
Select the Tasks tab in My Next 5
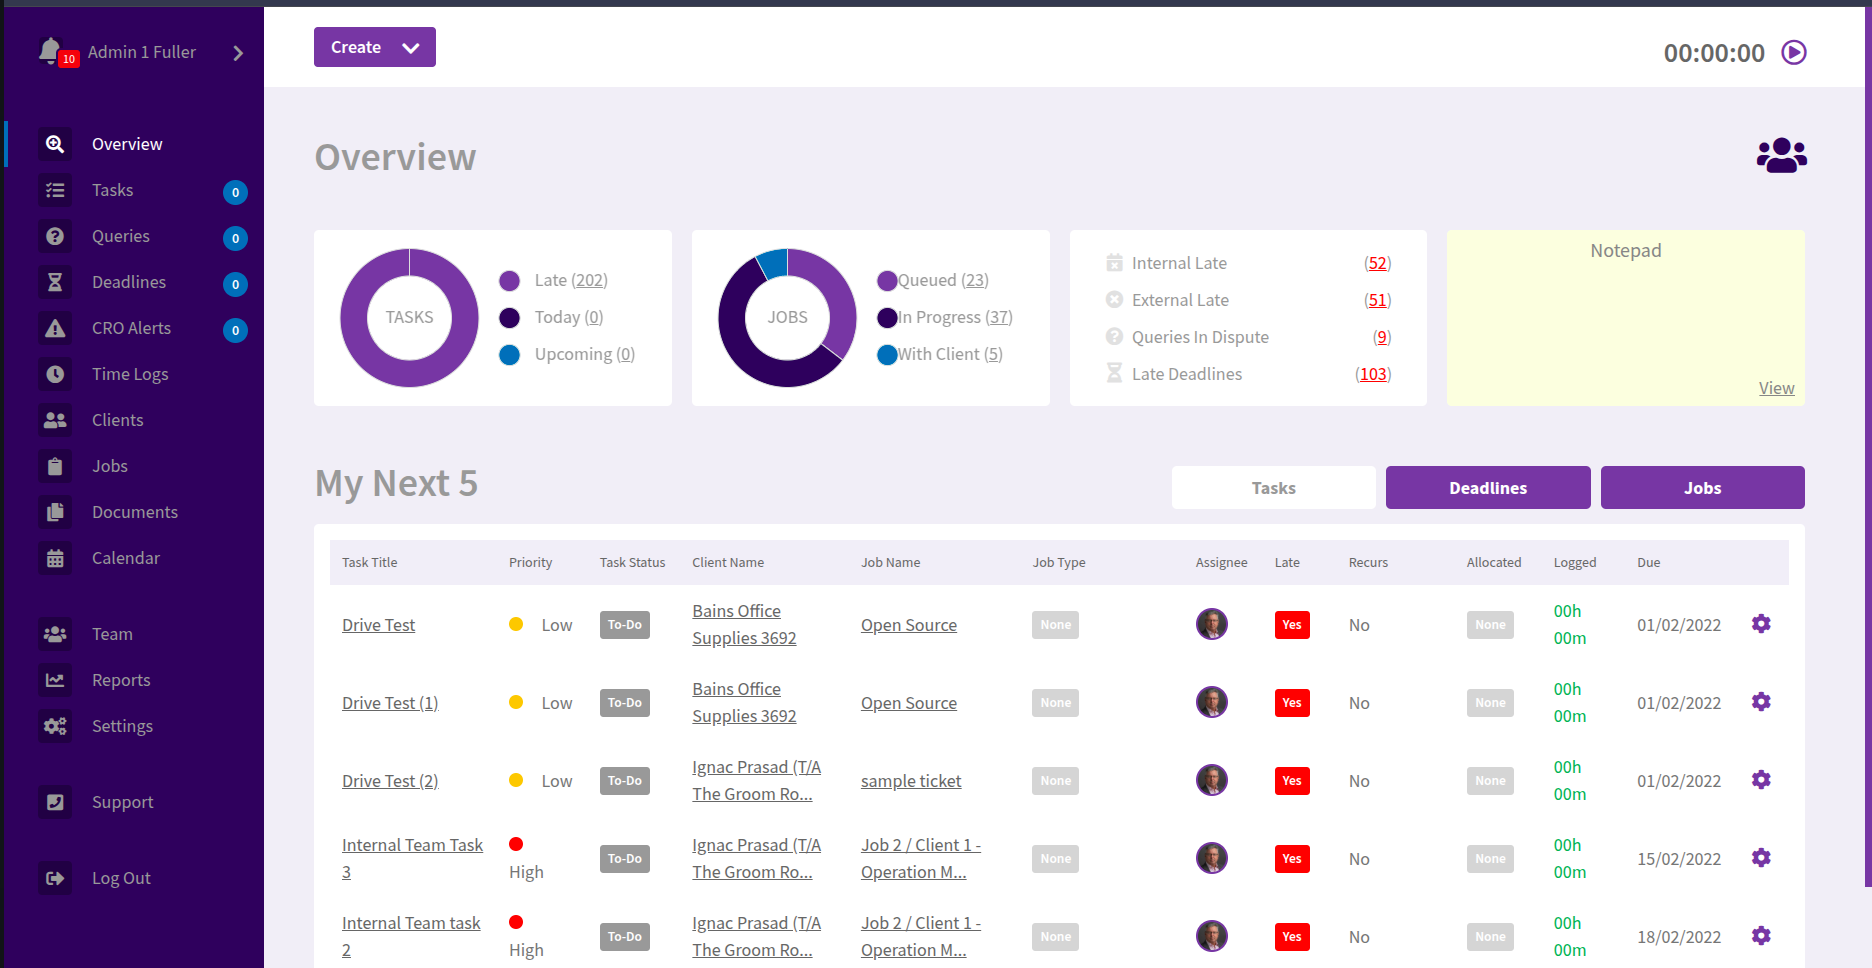pyautogui.click(x=1273, y=488)
